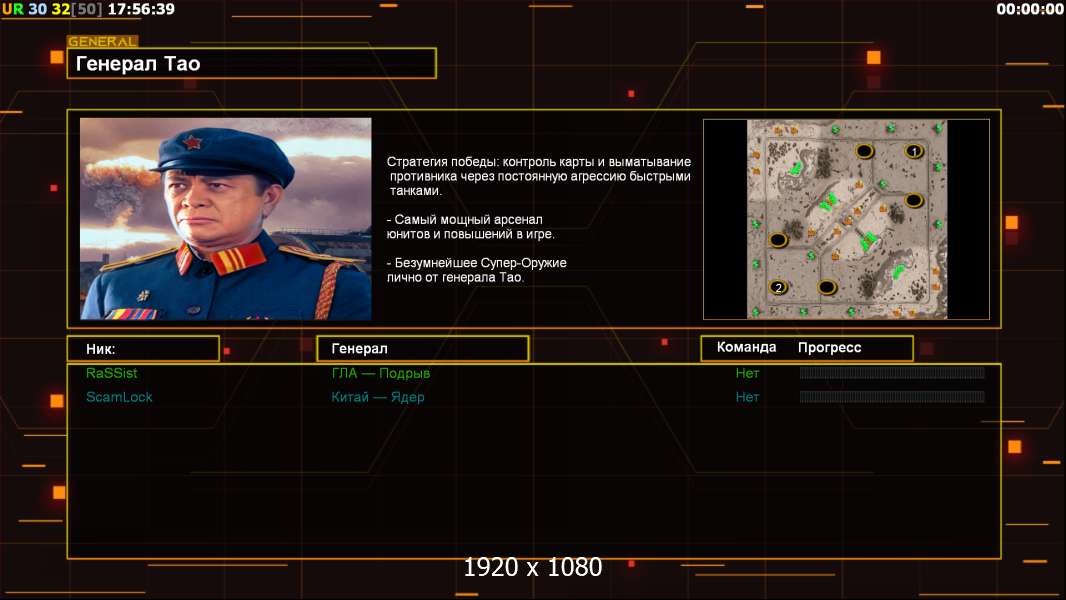
Task: Click the 'Генерал' column header
Action: point(422,349)
